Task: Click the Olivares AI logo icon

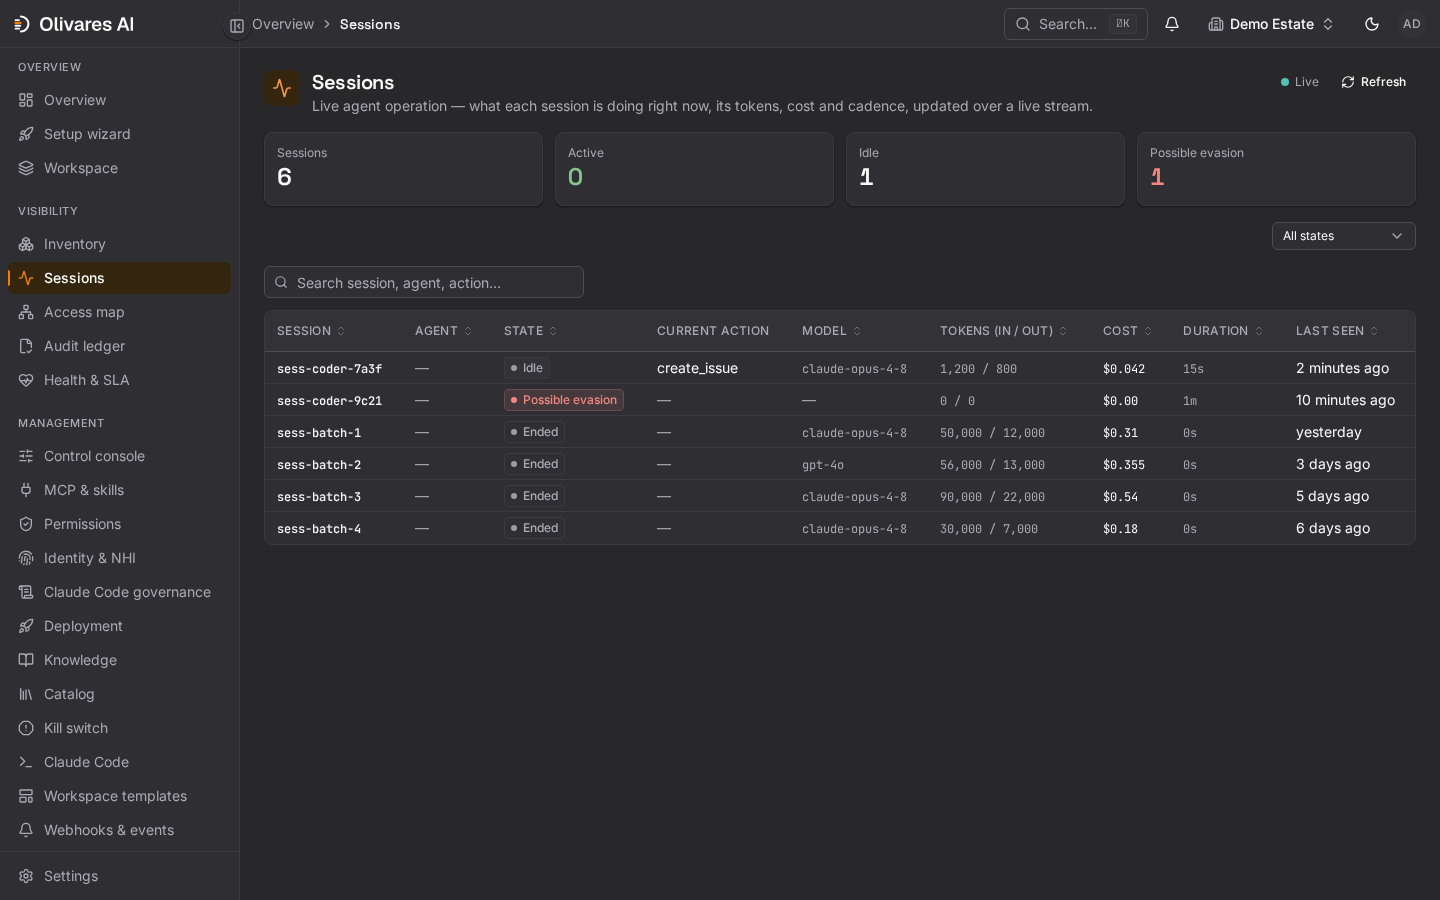Action: (x=22, y=24)
